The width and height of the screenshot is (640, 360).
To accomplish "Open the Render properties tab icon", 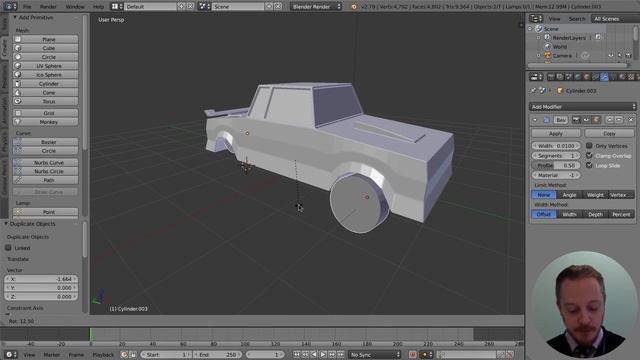I will [551, 77].
